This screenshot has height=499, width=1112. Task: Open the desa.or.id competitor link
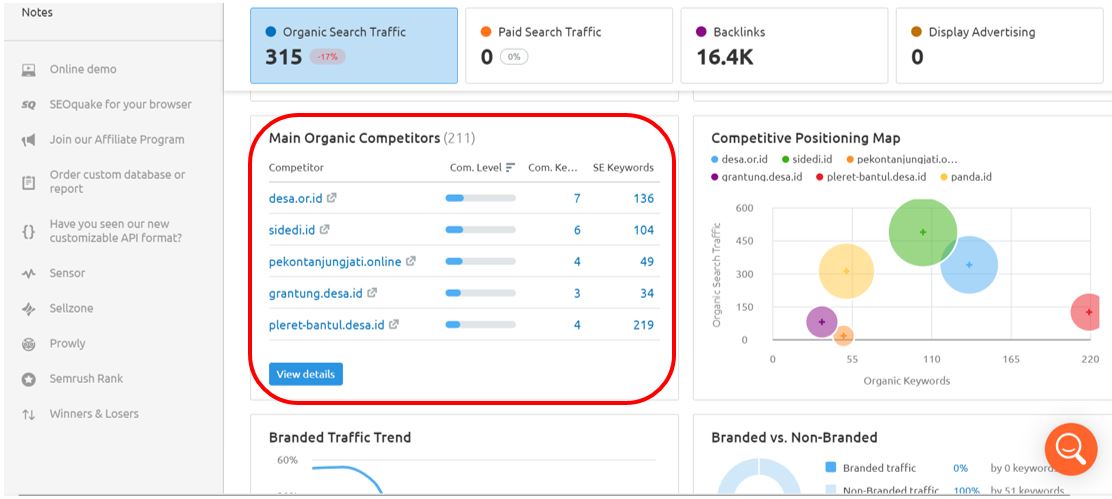[296, 198]
